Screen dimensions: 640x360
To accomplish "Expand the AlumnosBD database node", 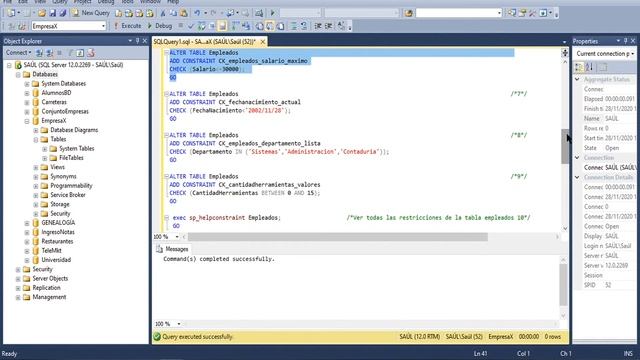I will (x=27, y=93).
